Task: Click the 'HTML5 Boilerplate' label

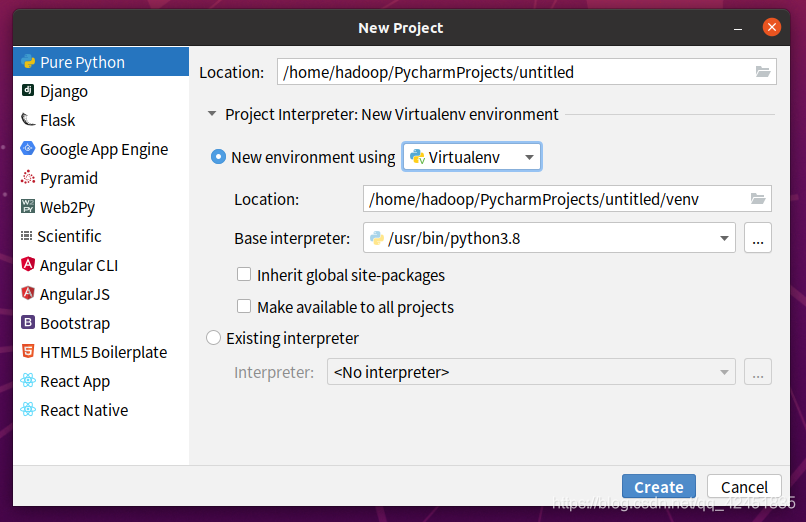Action: (x=103, y=352)
